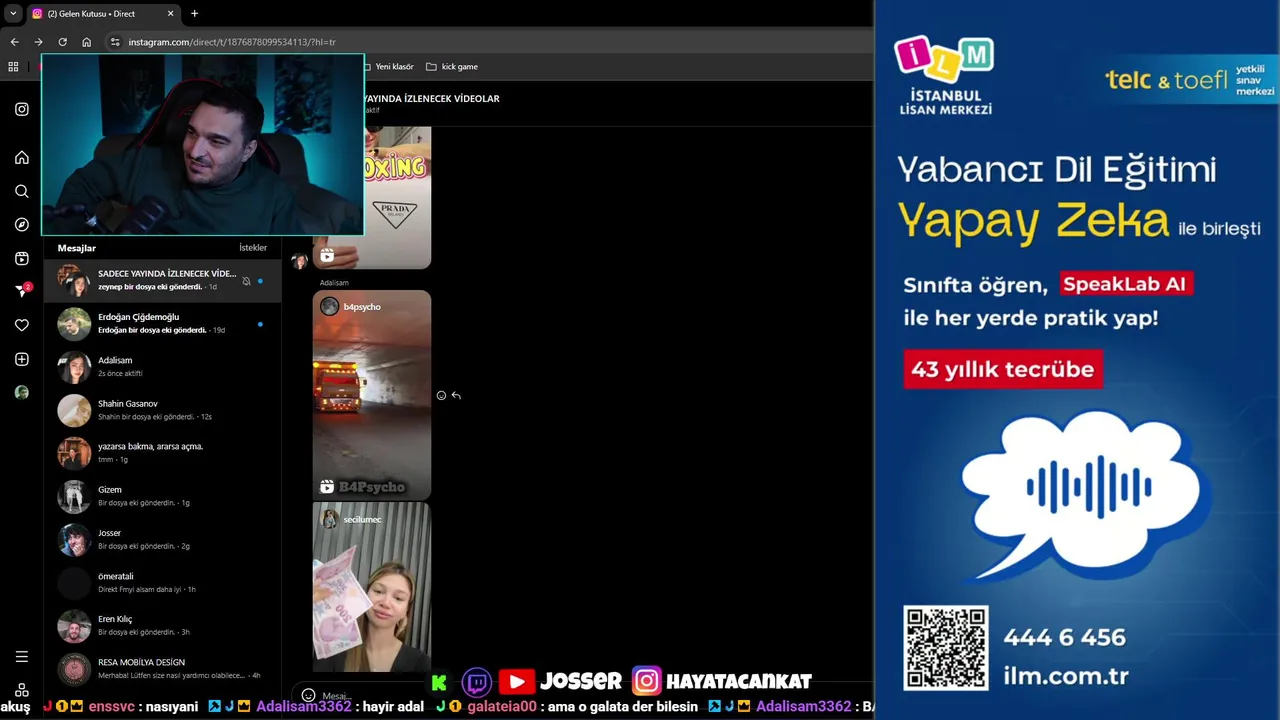Click Reels icon on PRADA boxing thumbnail
The width and height of the screenshot is (1280, 720).
pos(327,256)
